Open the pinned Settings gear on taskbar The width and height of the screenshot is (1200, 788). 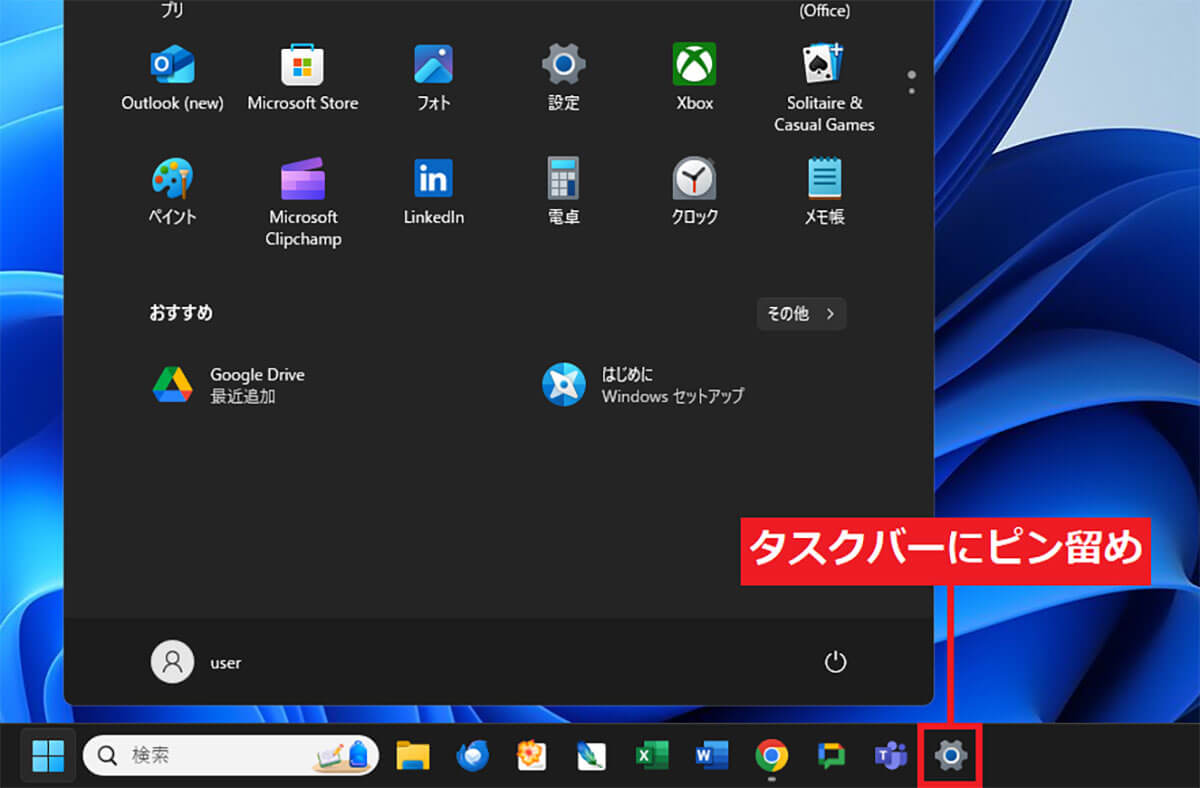click(x=950, y=756)
